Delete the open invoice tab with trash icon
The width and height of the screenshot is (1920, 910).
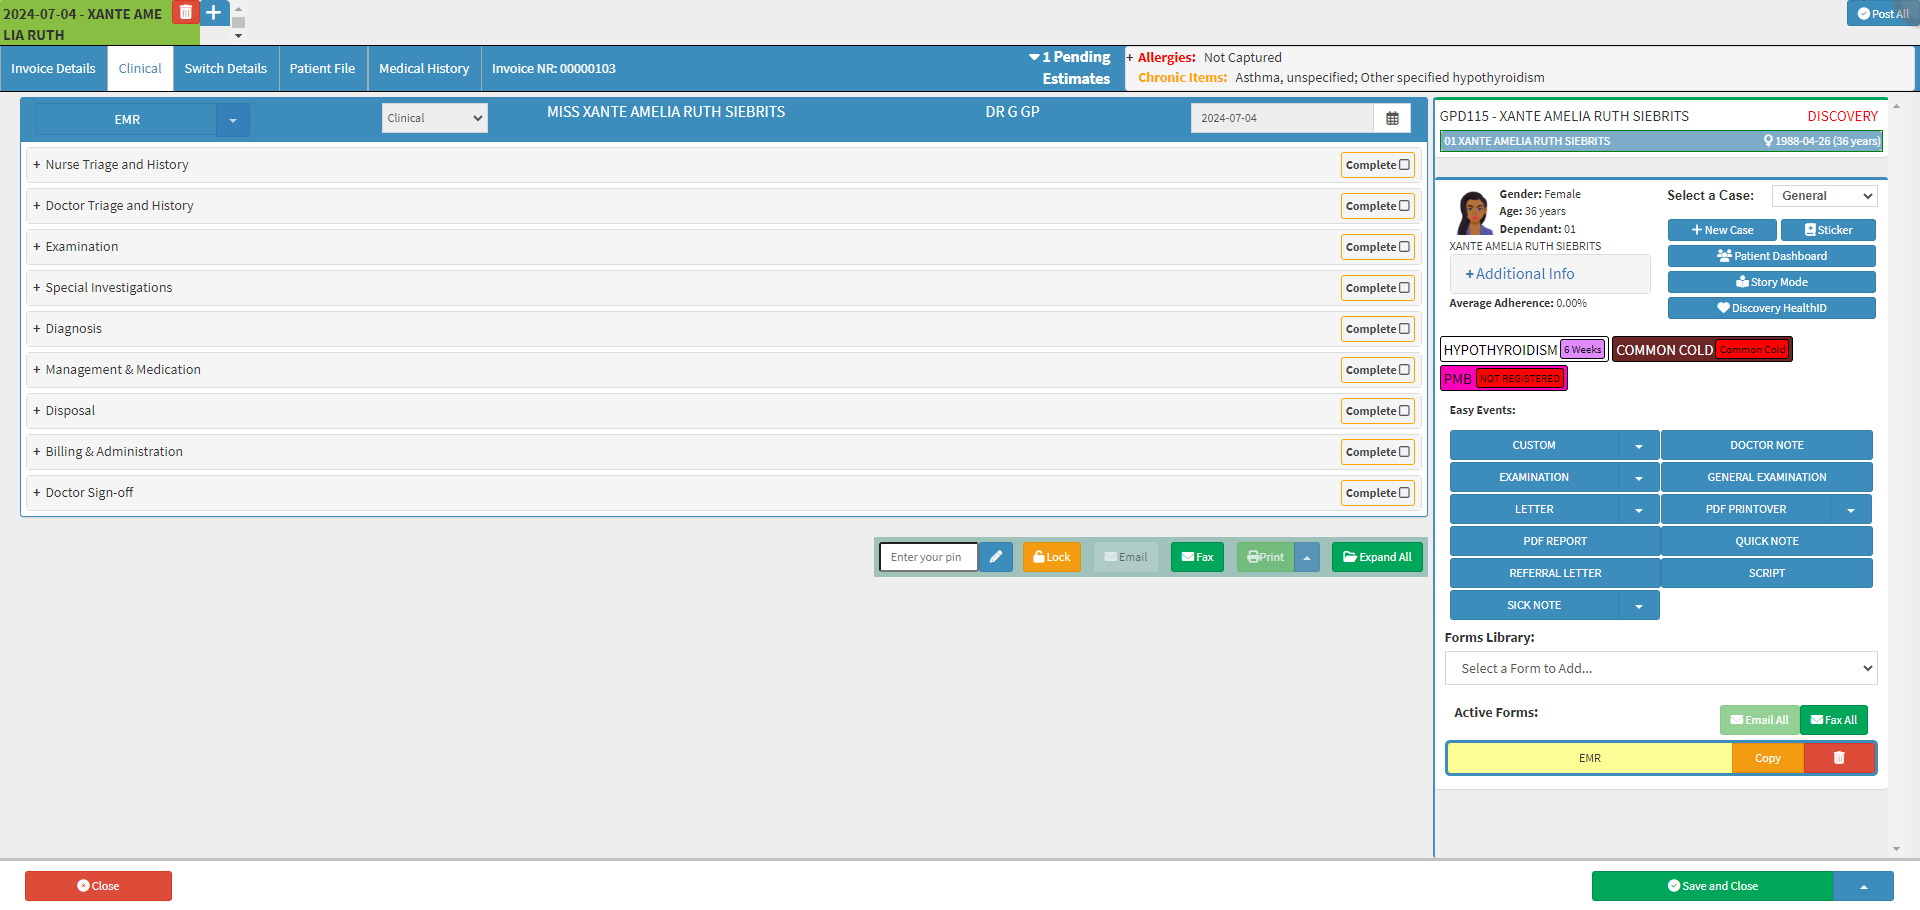pyautogui.click(x=186, y=12)
